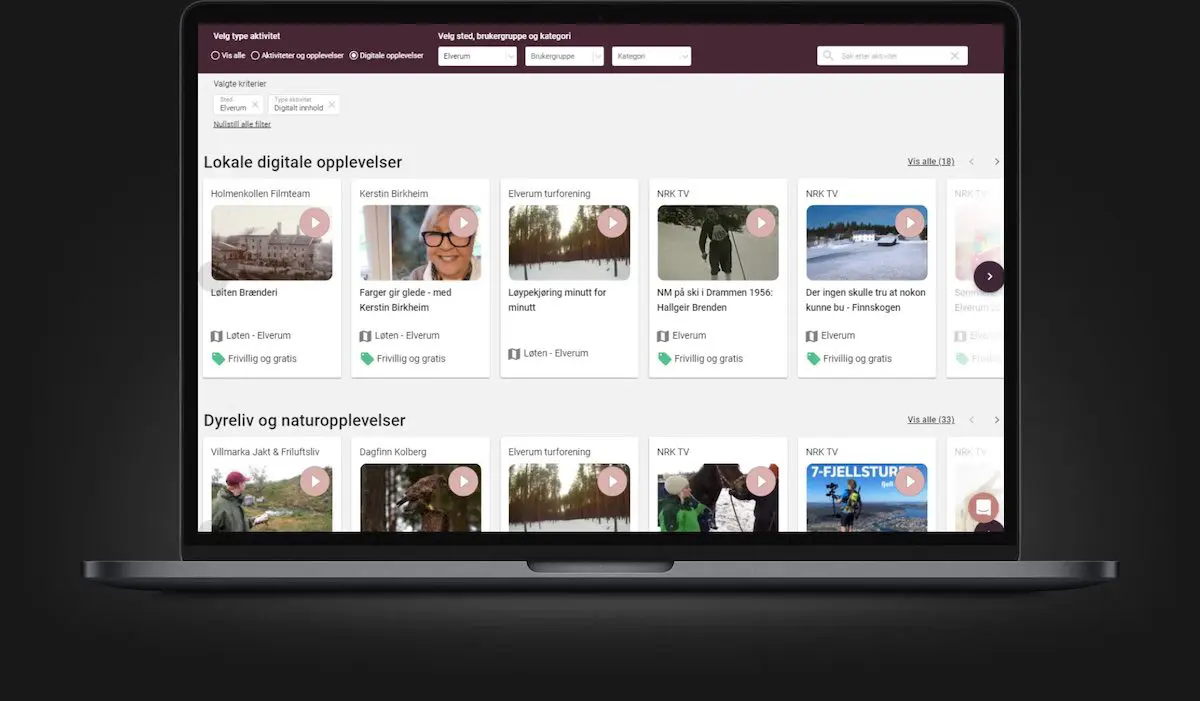The width and height of the screenshot is (1200, 701).
Task: Select the Vis alle radio button
Action: coord(215,56)
